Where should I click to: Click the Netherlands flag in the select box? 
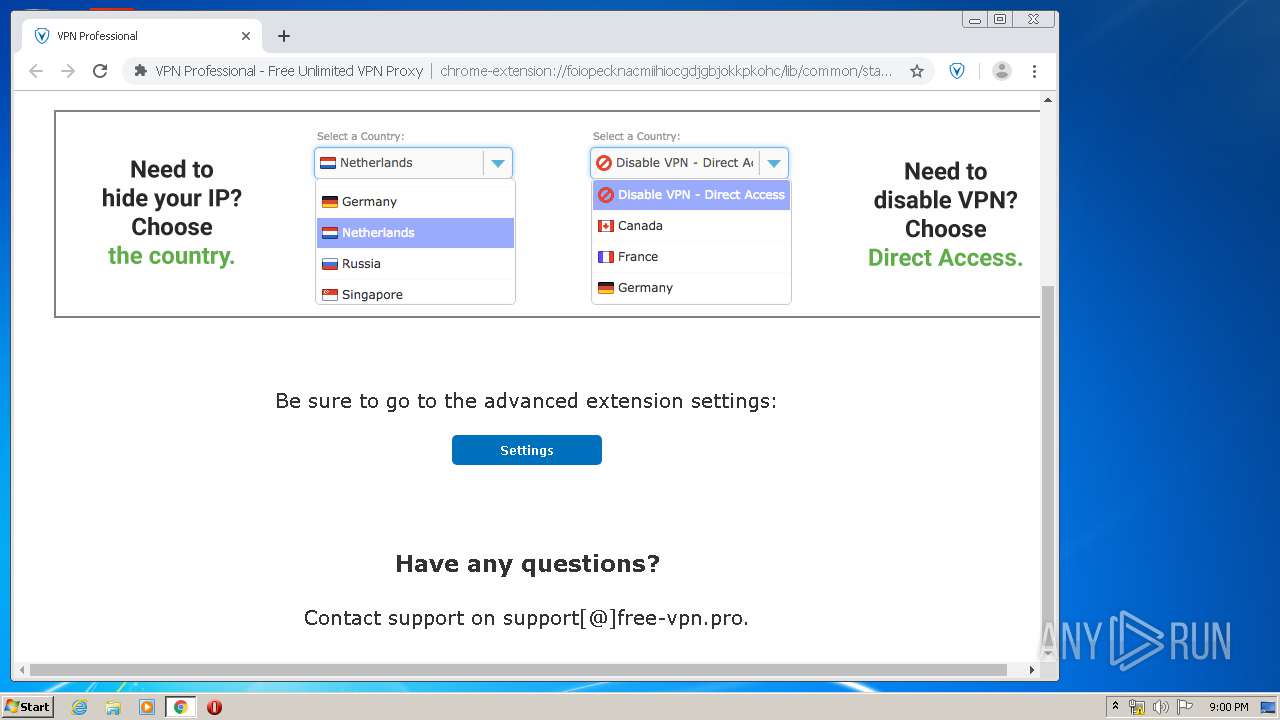pos(327,163)
